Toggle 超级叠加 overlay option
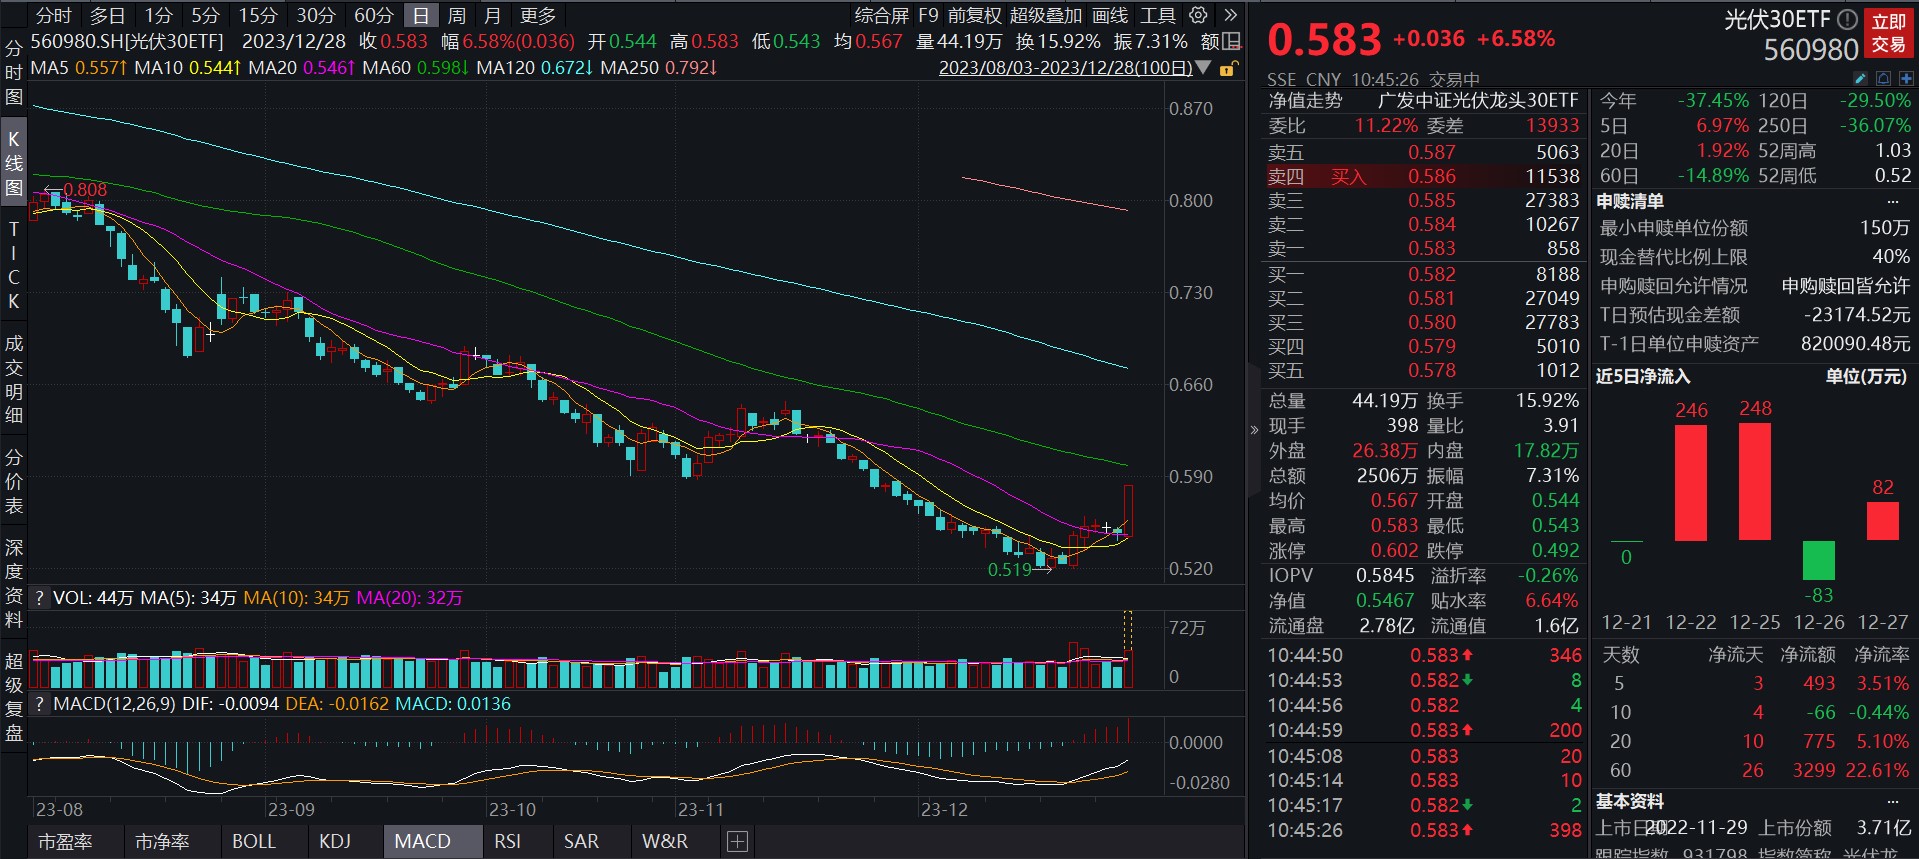Screen dimensions: 1919x859 tap(1046, 15)
